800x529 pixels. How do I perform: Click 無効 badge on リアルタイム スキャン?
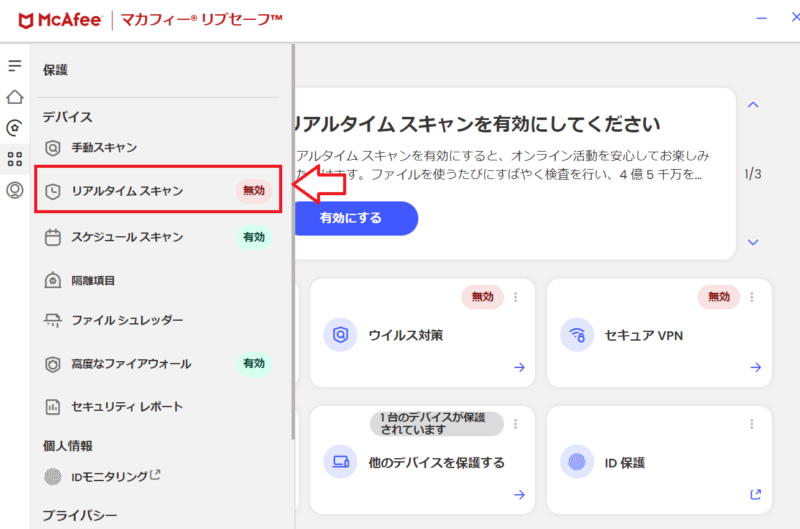tap(254, 191)
